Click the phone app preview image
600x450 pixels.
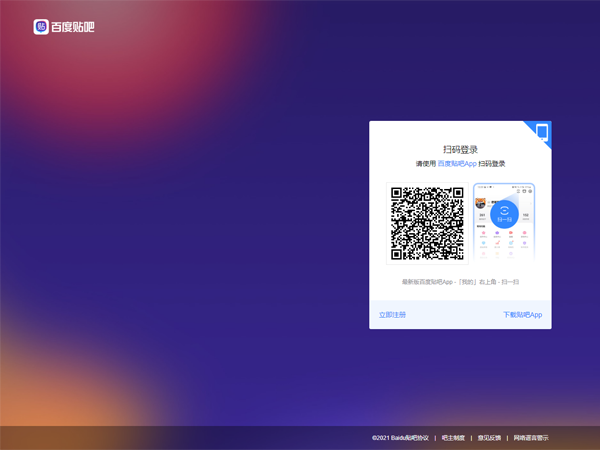coord(504,223)
